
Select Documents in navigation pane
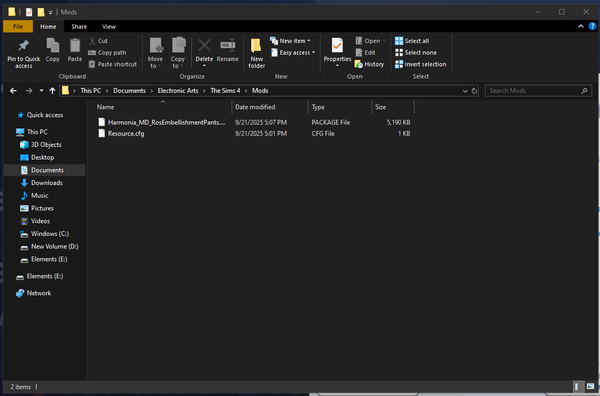[44, 170]
